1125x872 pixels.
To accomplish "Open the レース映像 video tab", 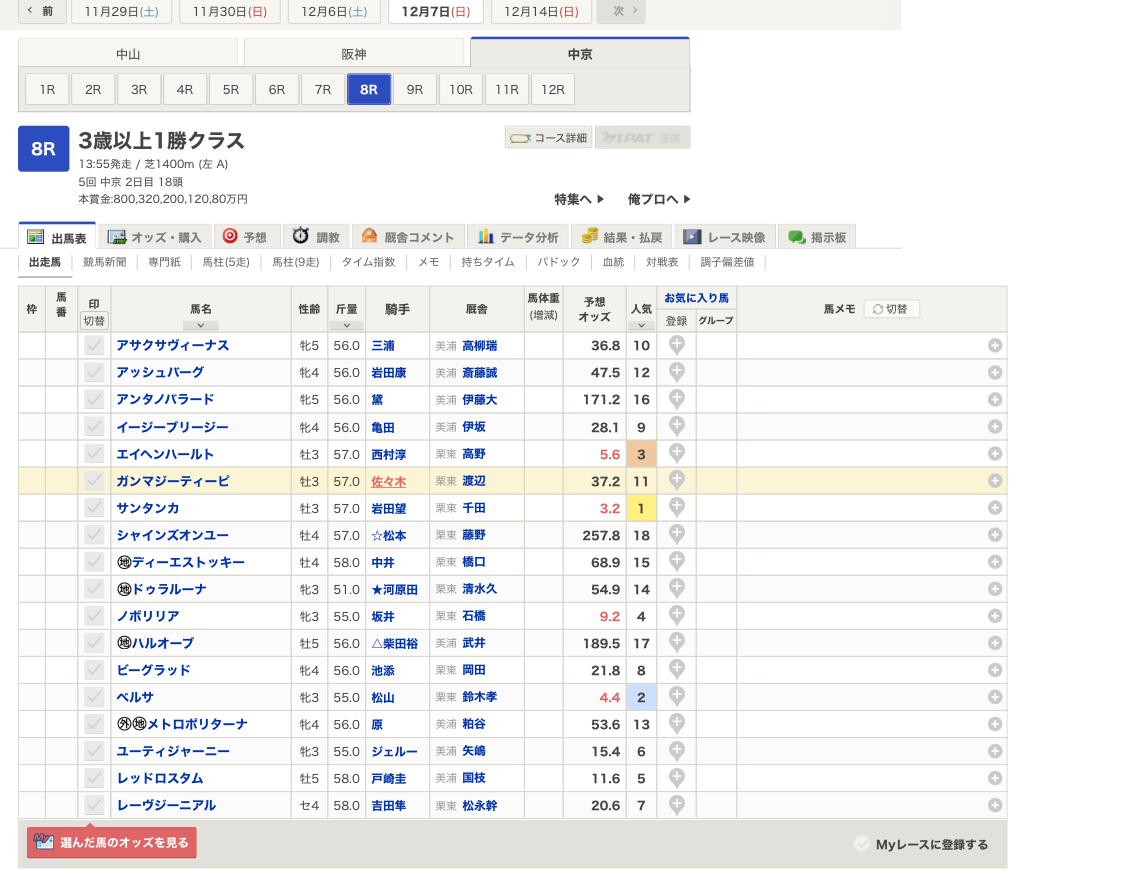I will (724, 237).
